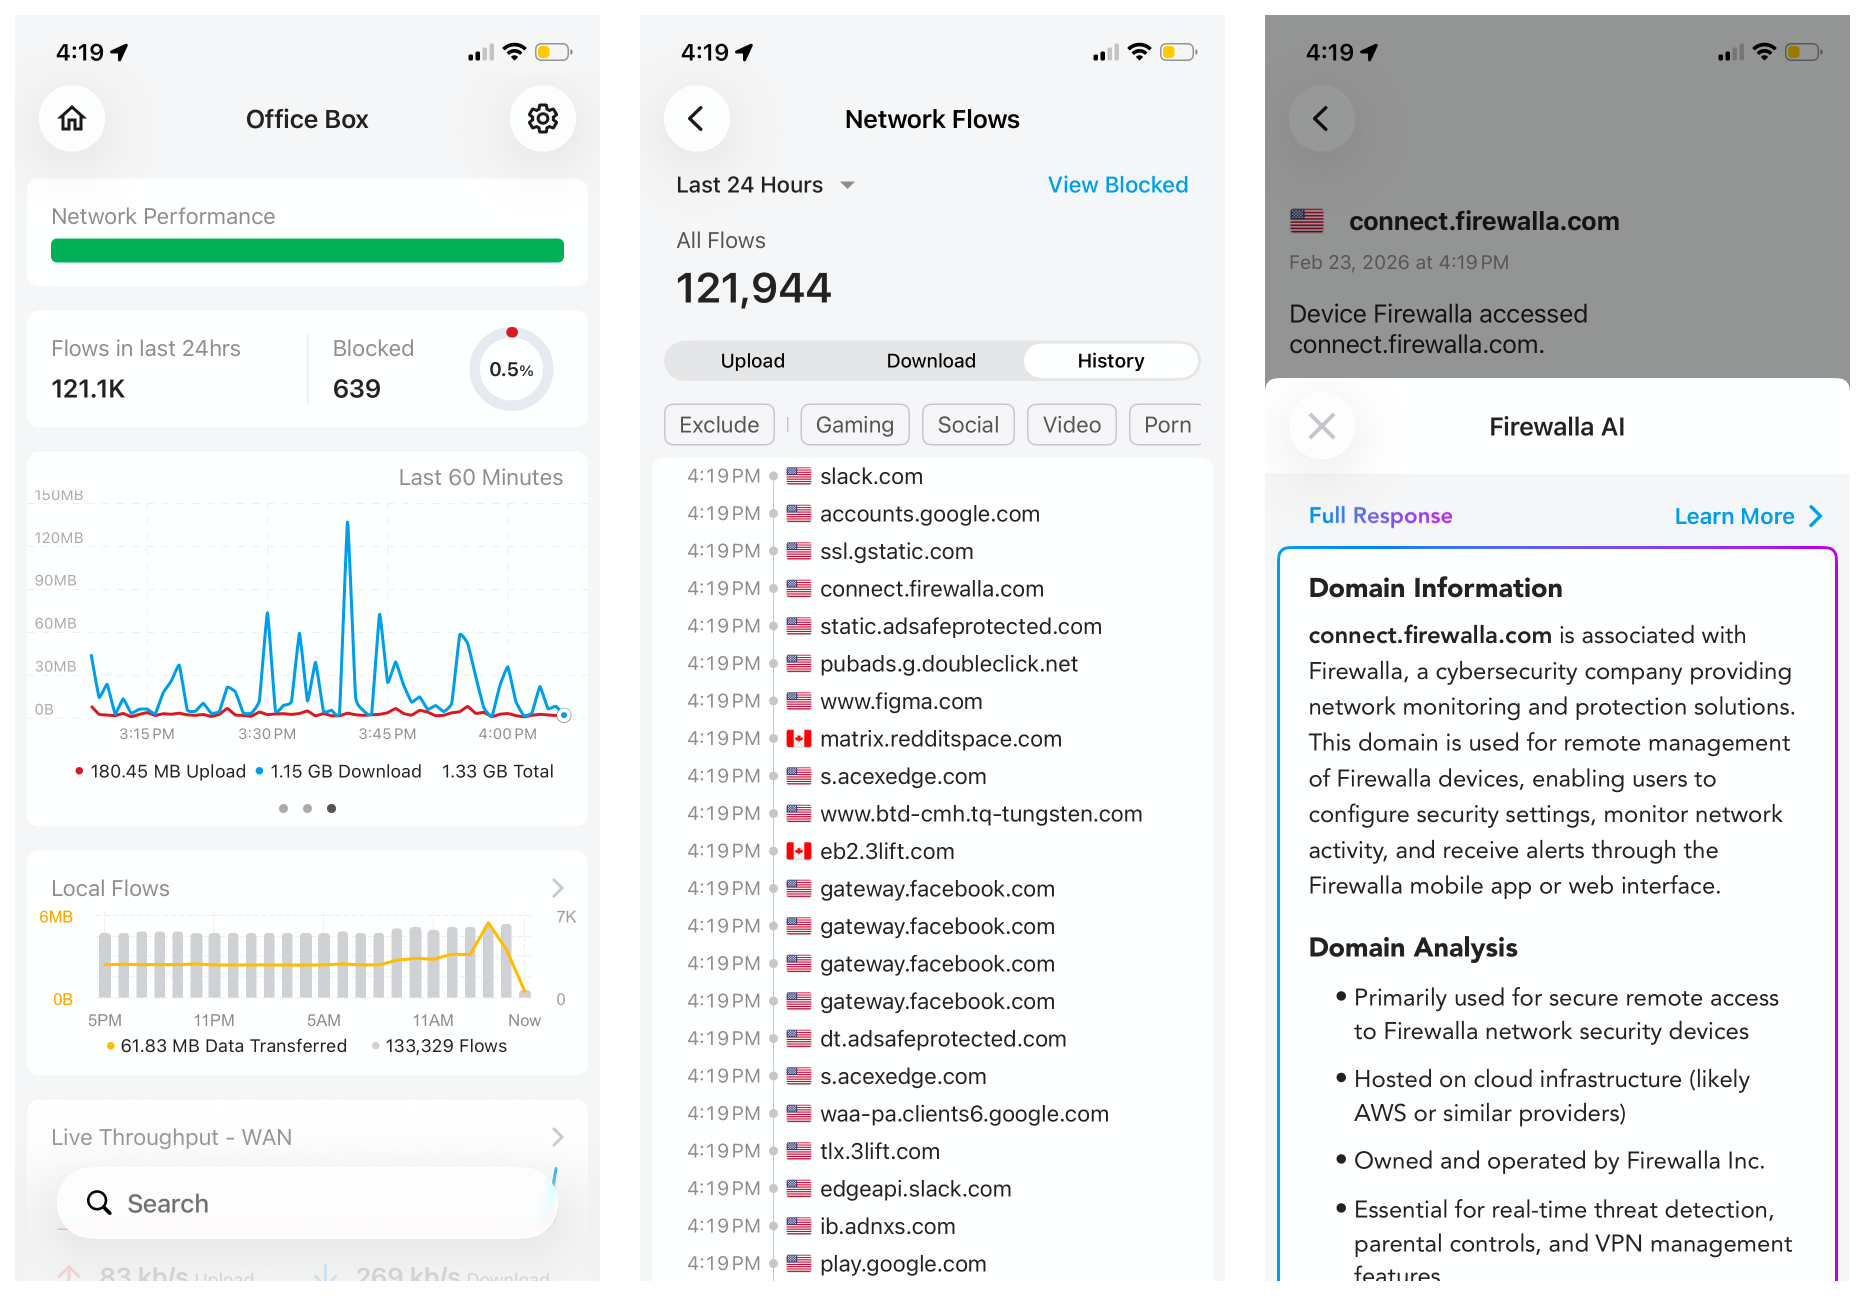Enable the Video filter chip

point(1071,425)
